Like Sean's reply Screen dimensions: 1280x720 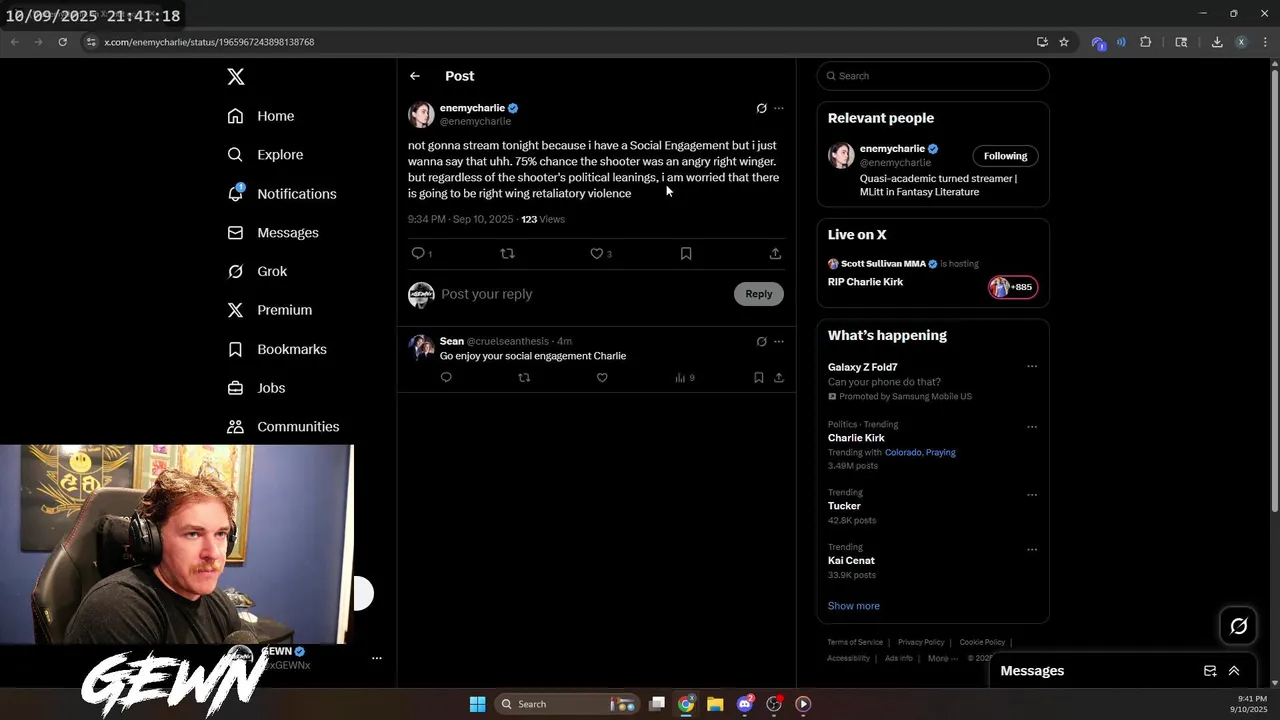pyautogui.click(x=602, y=378)
